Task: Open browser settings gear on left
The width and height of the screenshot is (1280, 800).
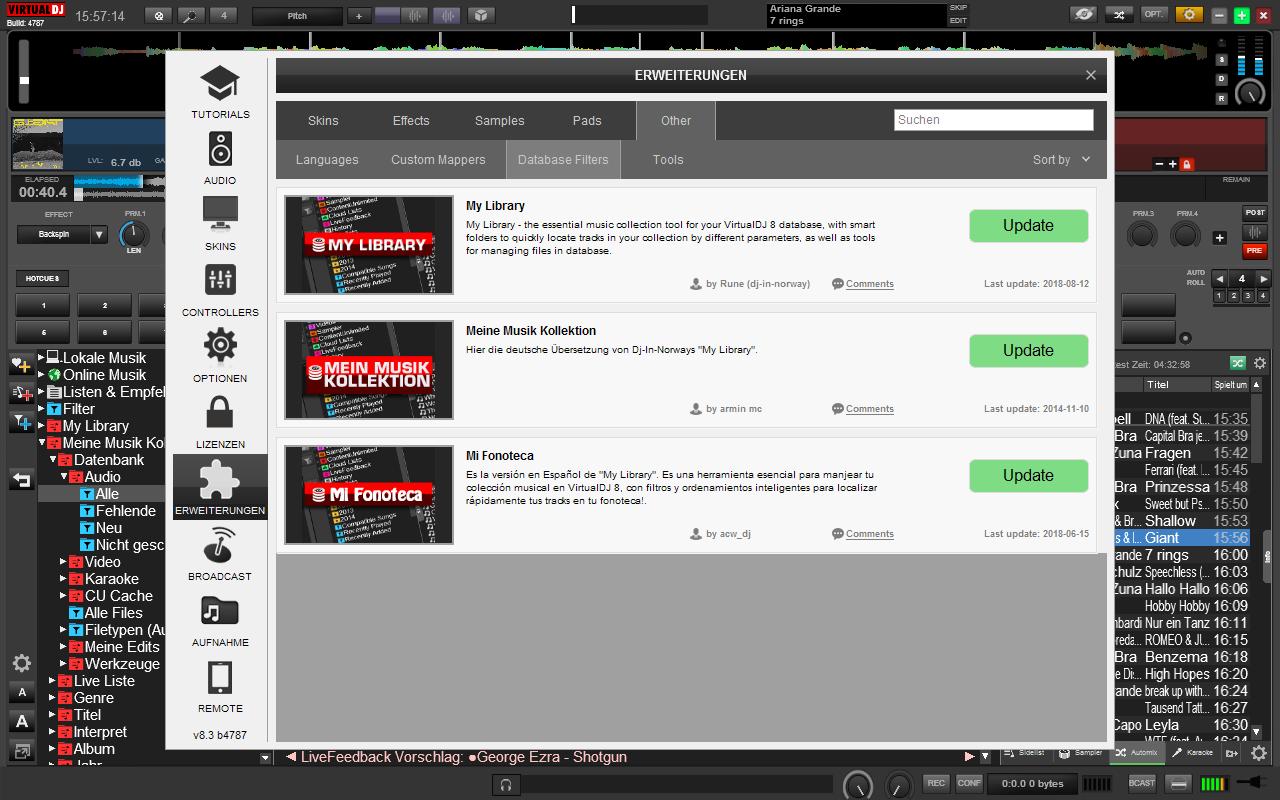Action: 21,663
